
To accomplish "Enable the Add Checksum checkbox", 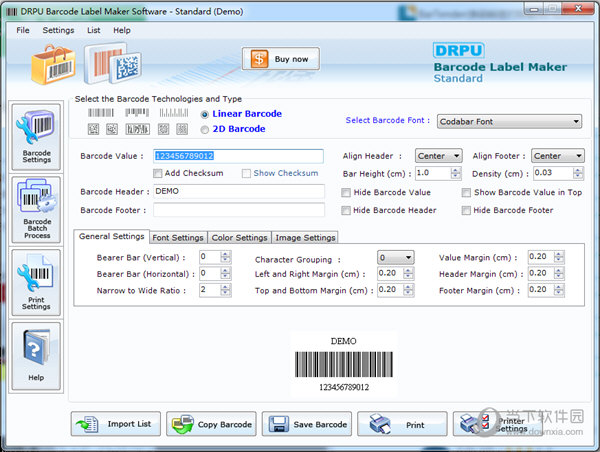I will [x=158, y=174].
